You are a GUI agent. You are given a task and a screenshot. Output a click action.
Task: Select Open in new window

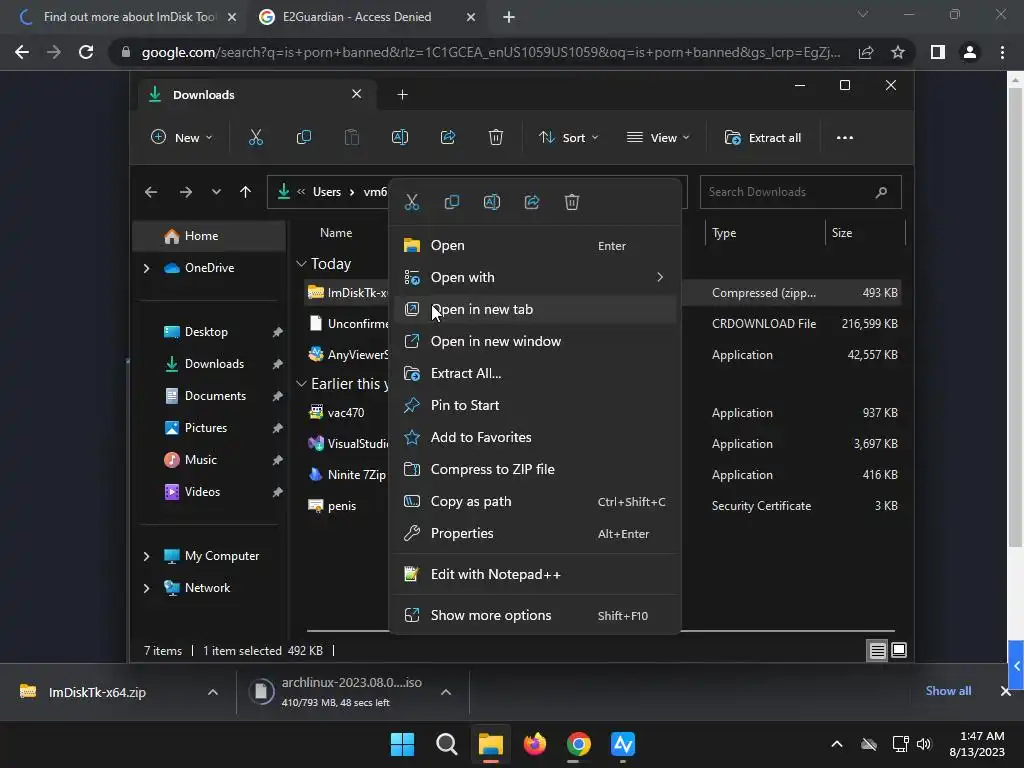tap(535, 342)
